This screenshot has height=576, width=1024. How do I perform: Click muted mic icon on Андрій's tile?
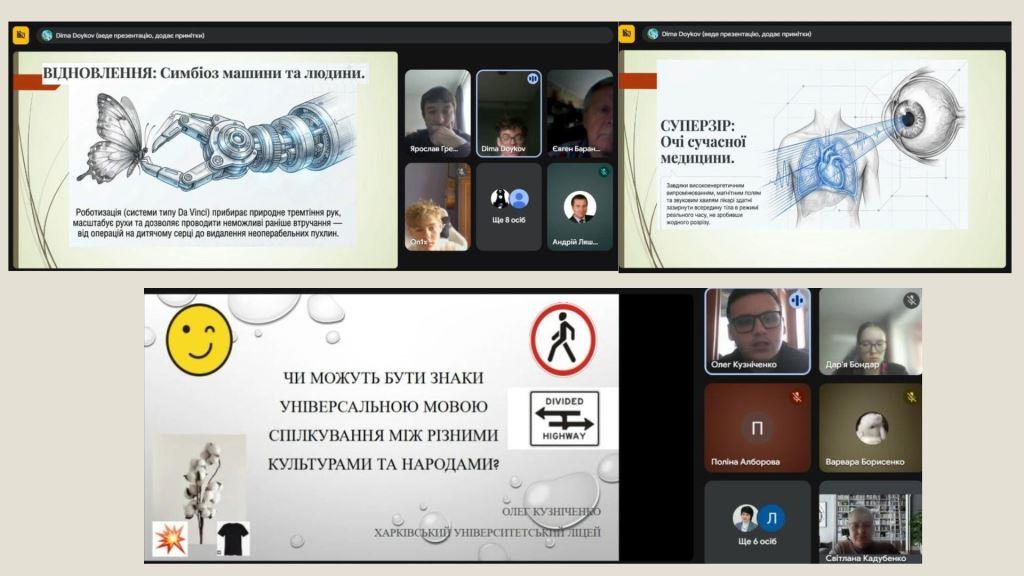(x=603, y=172)
